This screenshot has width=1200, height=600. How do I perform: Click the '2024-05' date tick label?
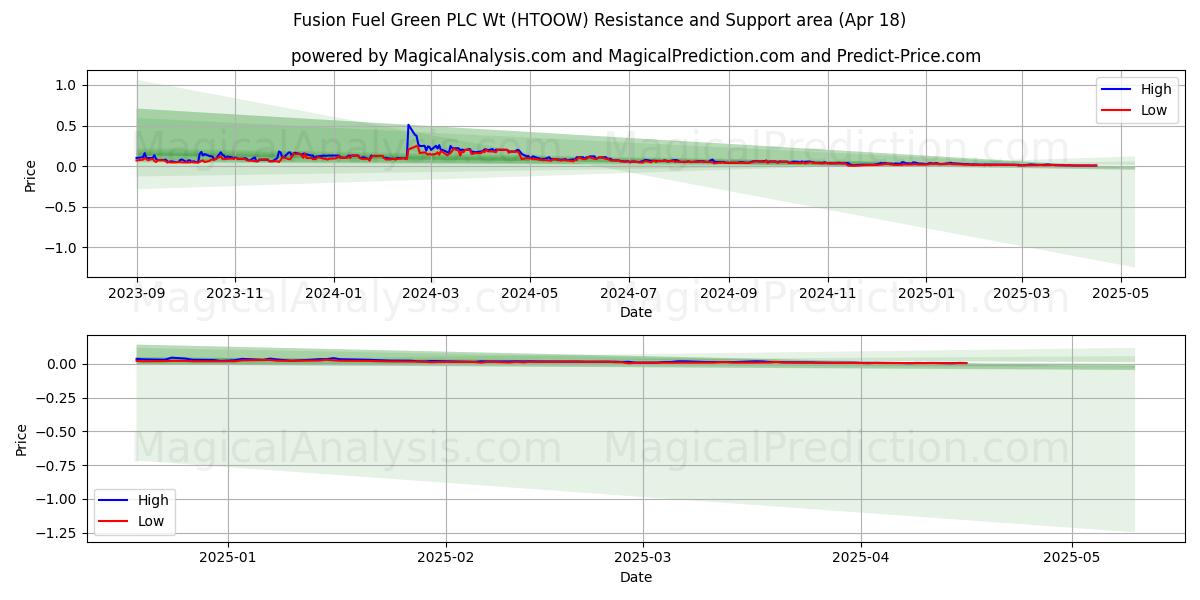pyautogui.click(x=529, y=293)
